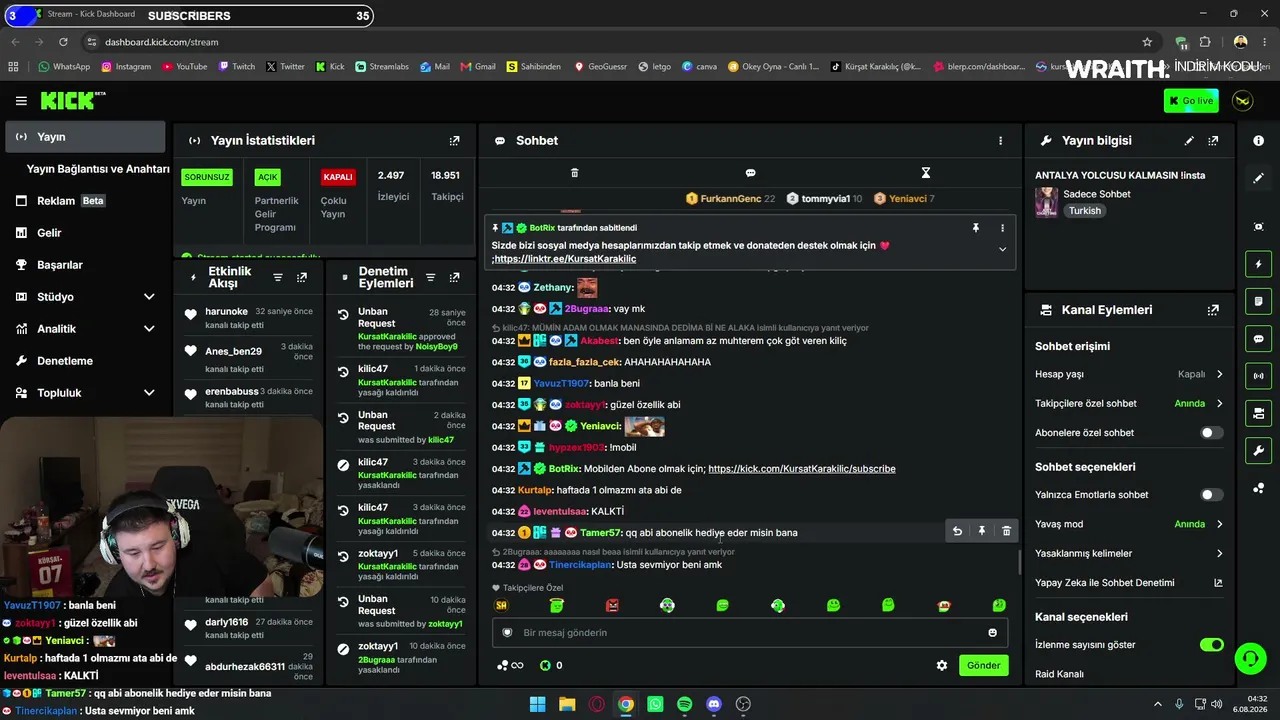
Task: Open the profile avatar menu
Action: tap(1243, 101)
